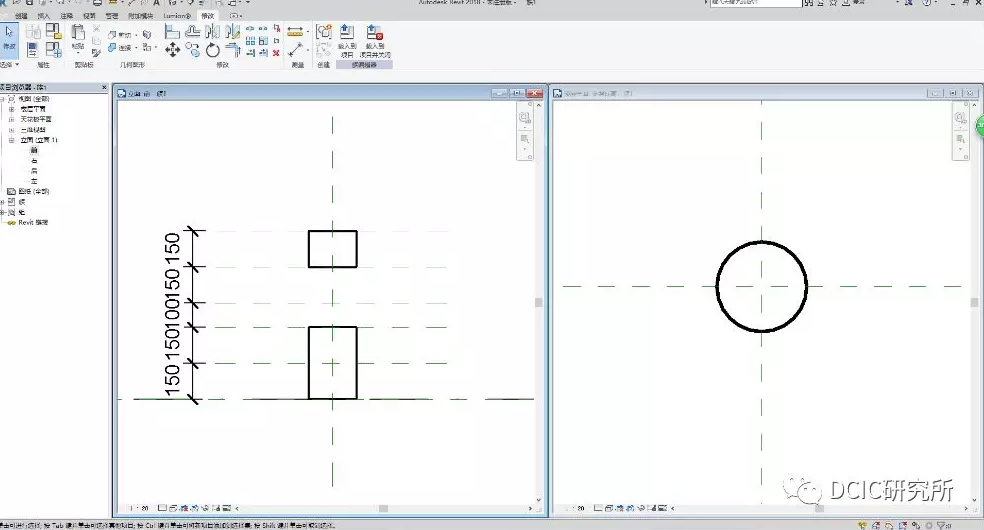This screenshot has height=530, width=984.
Task: Select the 后 elevation view
Action: [34, 171]
